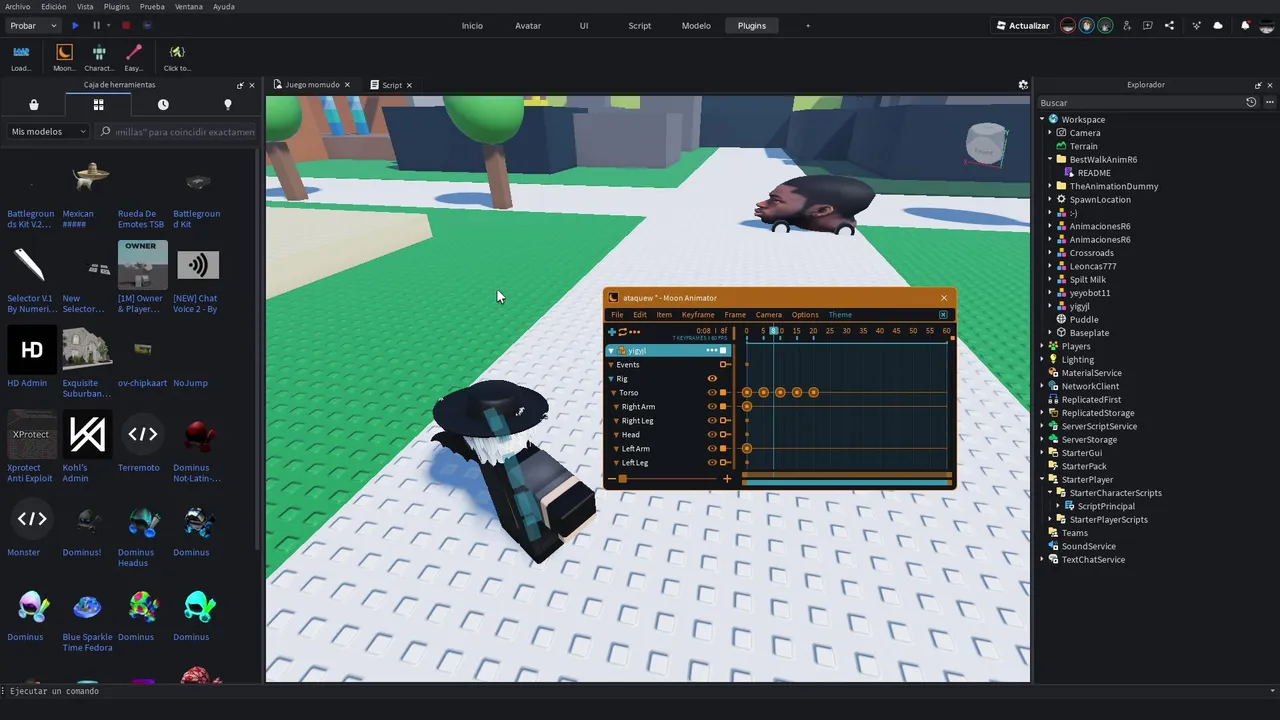Collapse the Workspace tree node
The image size is (1280, 720).
tap(1042, 119)
